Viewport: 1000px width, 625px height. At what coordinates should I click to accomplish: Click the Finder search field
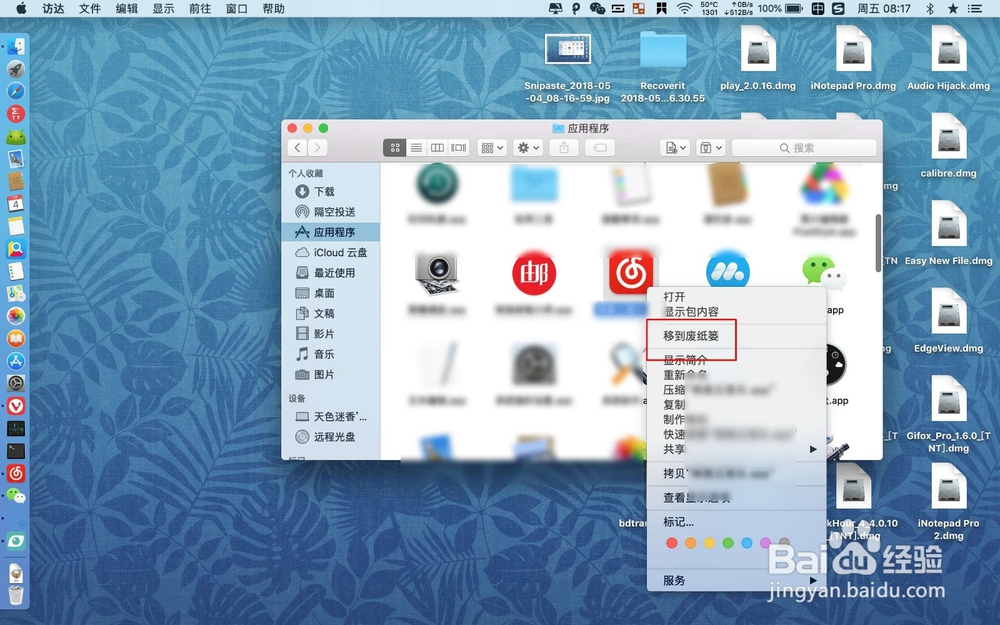point(804,148)
